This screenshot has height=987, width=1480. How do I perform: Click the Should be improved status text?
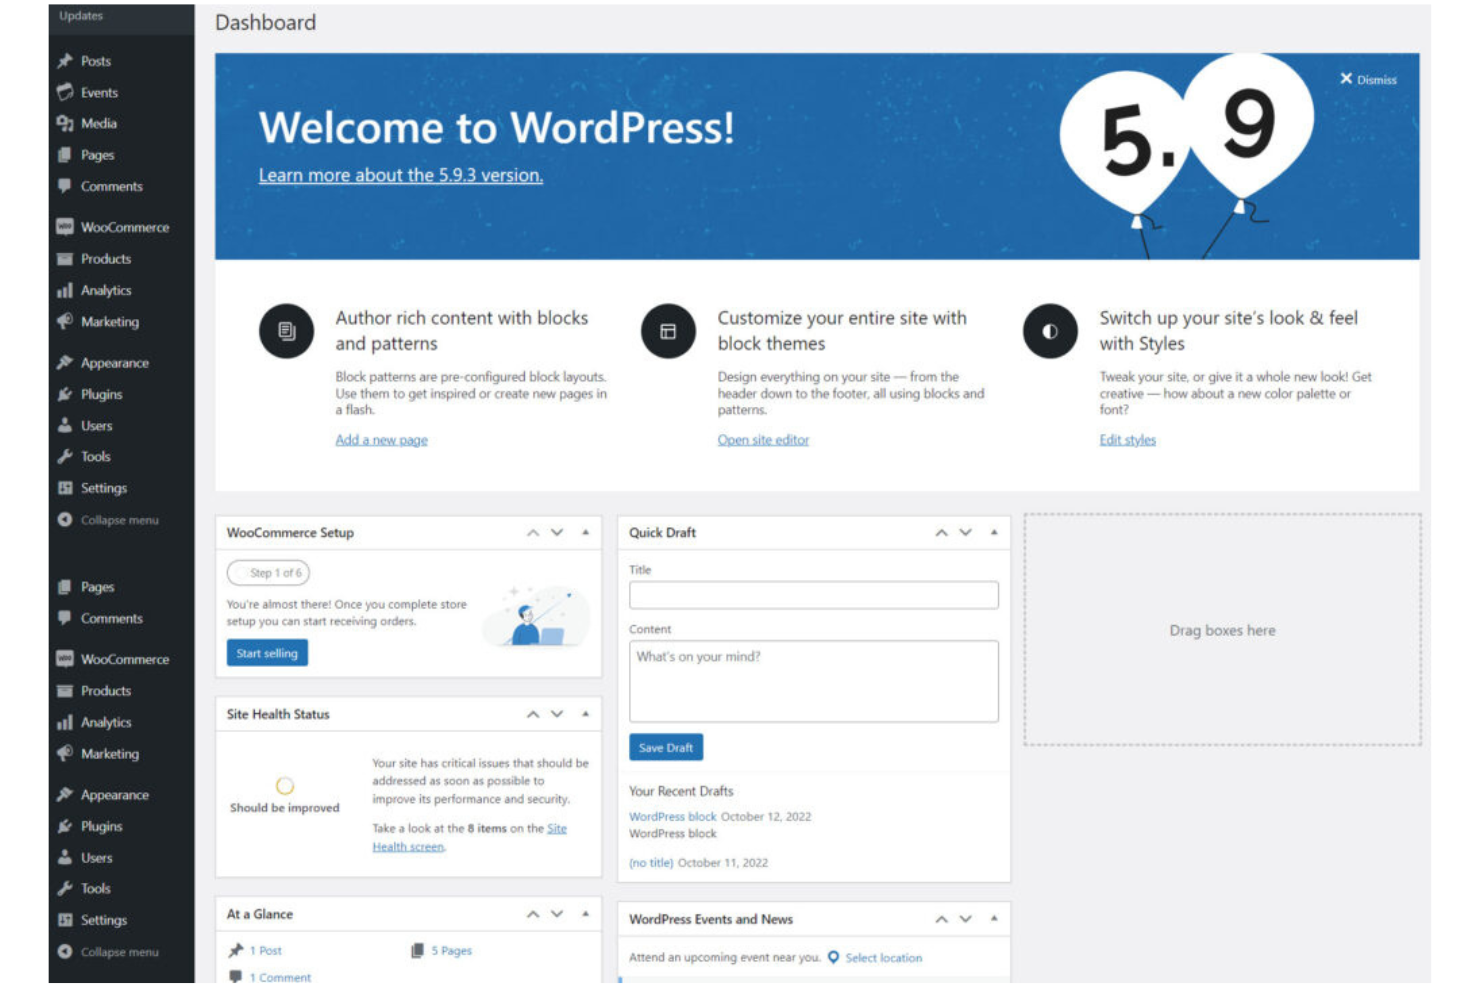pos(285,808)
